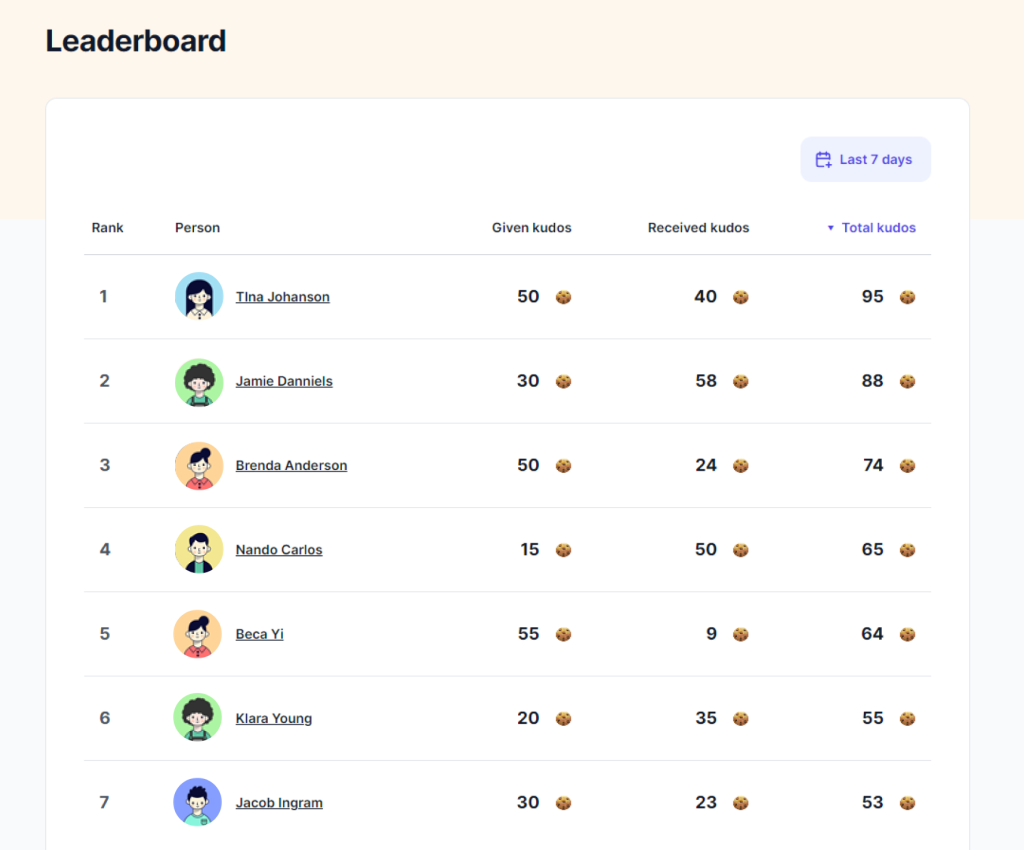Viewport: 1024px width, 850px height.
Task: Click Jacob Ingram's blue avatar
Action: (199, 802)
